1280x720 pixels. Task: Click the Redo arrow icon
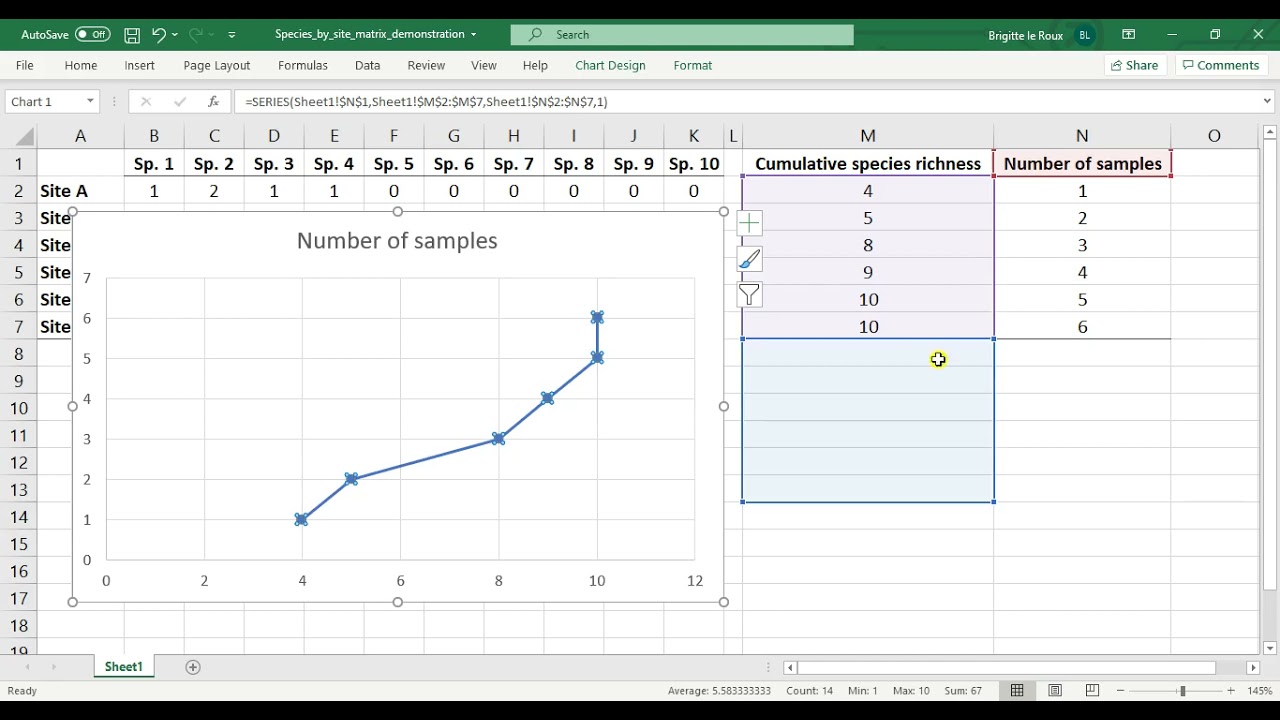(196, 34)
